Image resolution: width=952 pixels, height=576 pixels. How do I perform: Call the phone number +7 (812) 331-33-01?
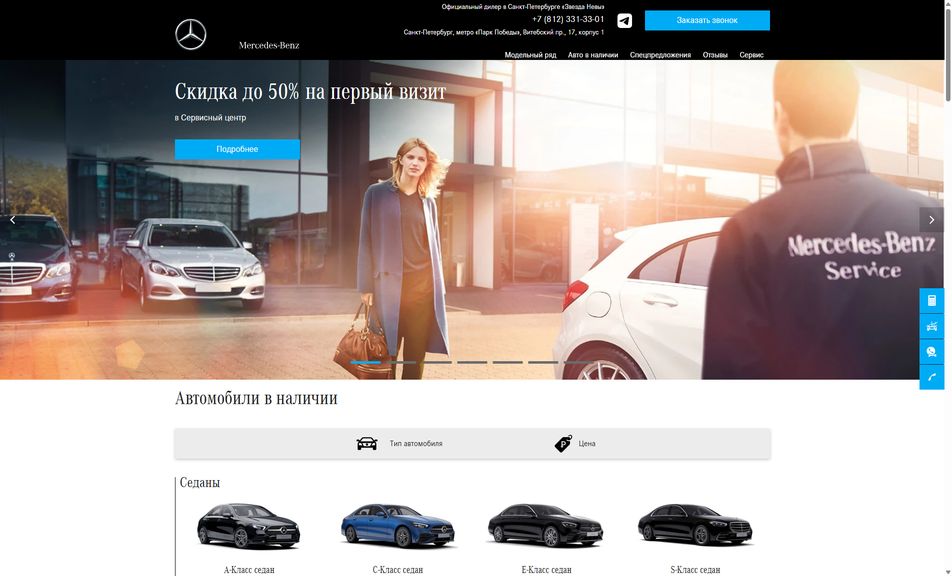click(x=568, y=19)
